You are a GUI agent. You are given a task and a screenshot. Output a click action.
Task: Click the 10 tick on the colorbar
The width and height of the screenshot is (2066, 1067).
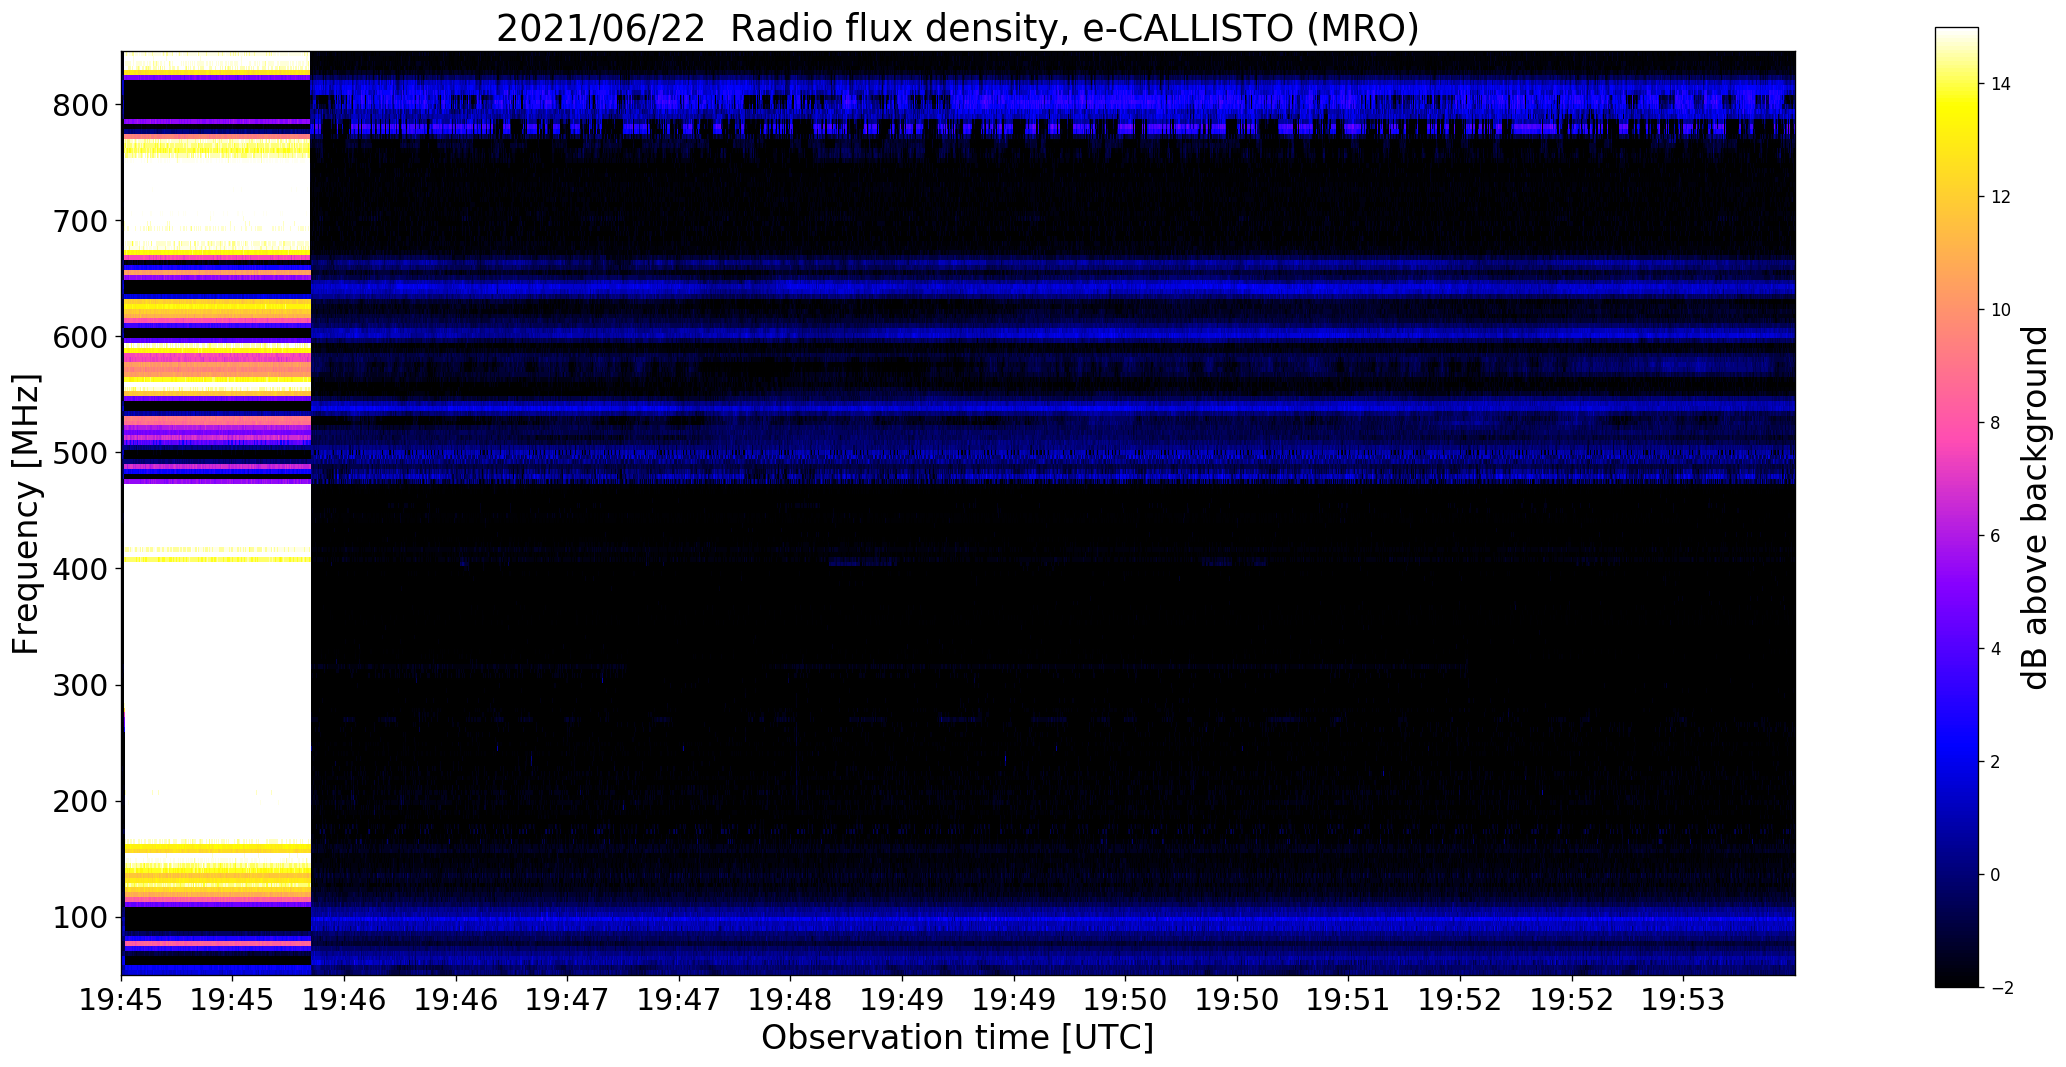tap(2001, 310)
